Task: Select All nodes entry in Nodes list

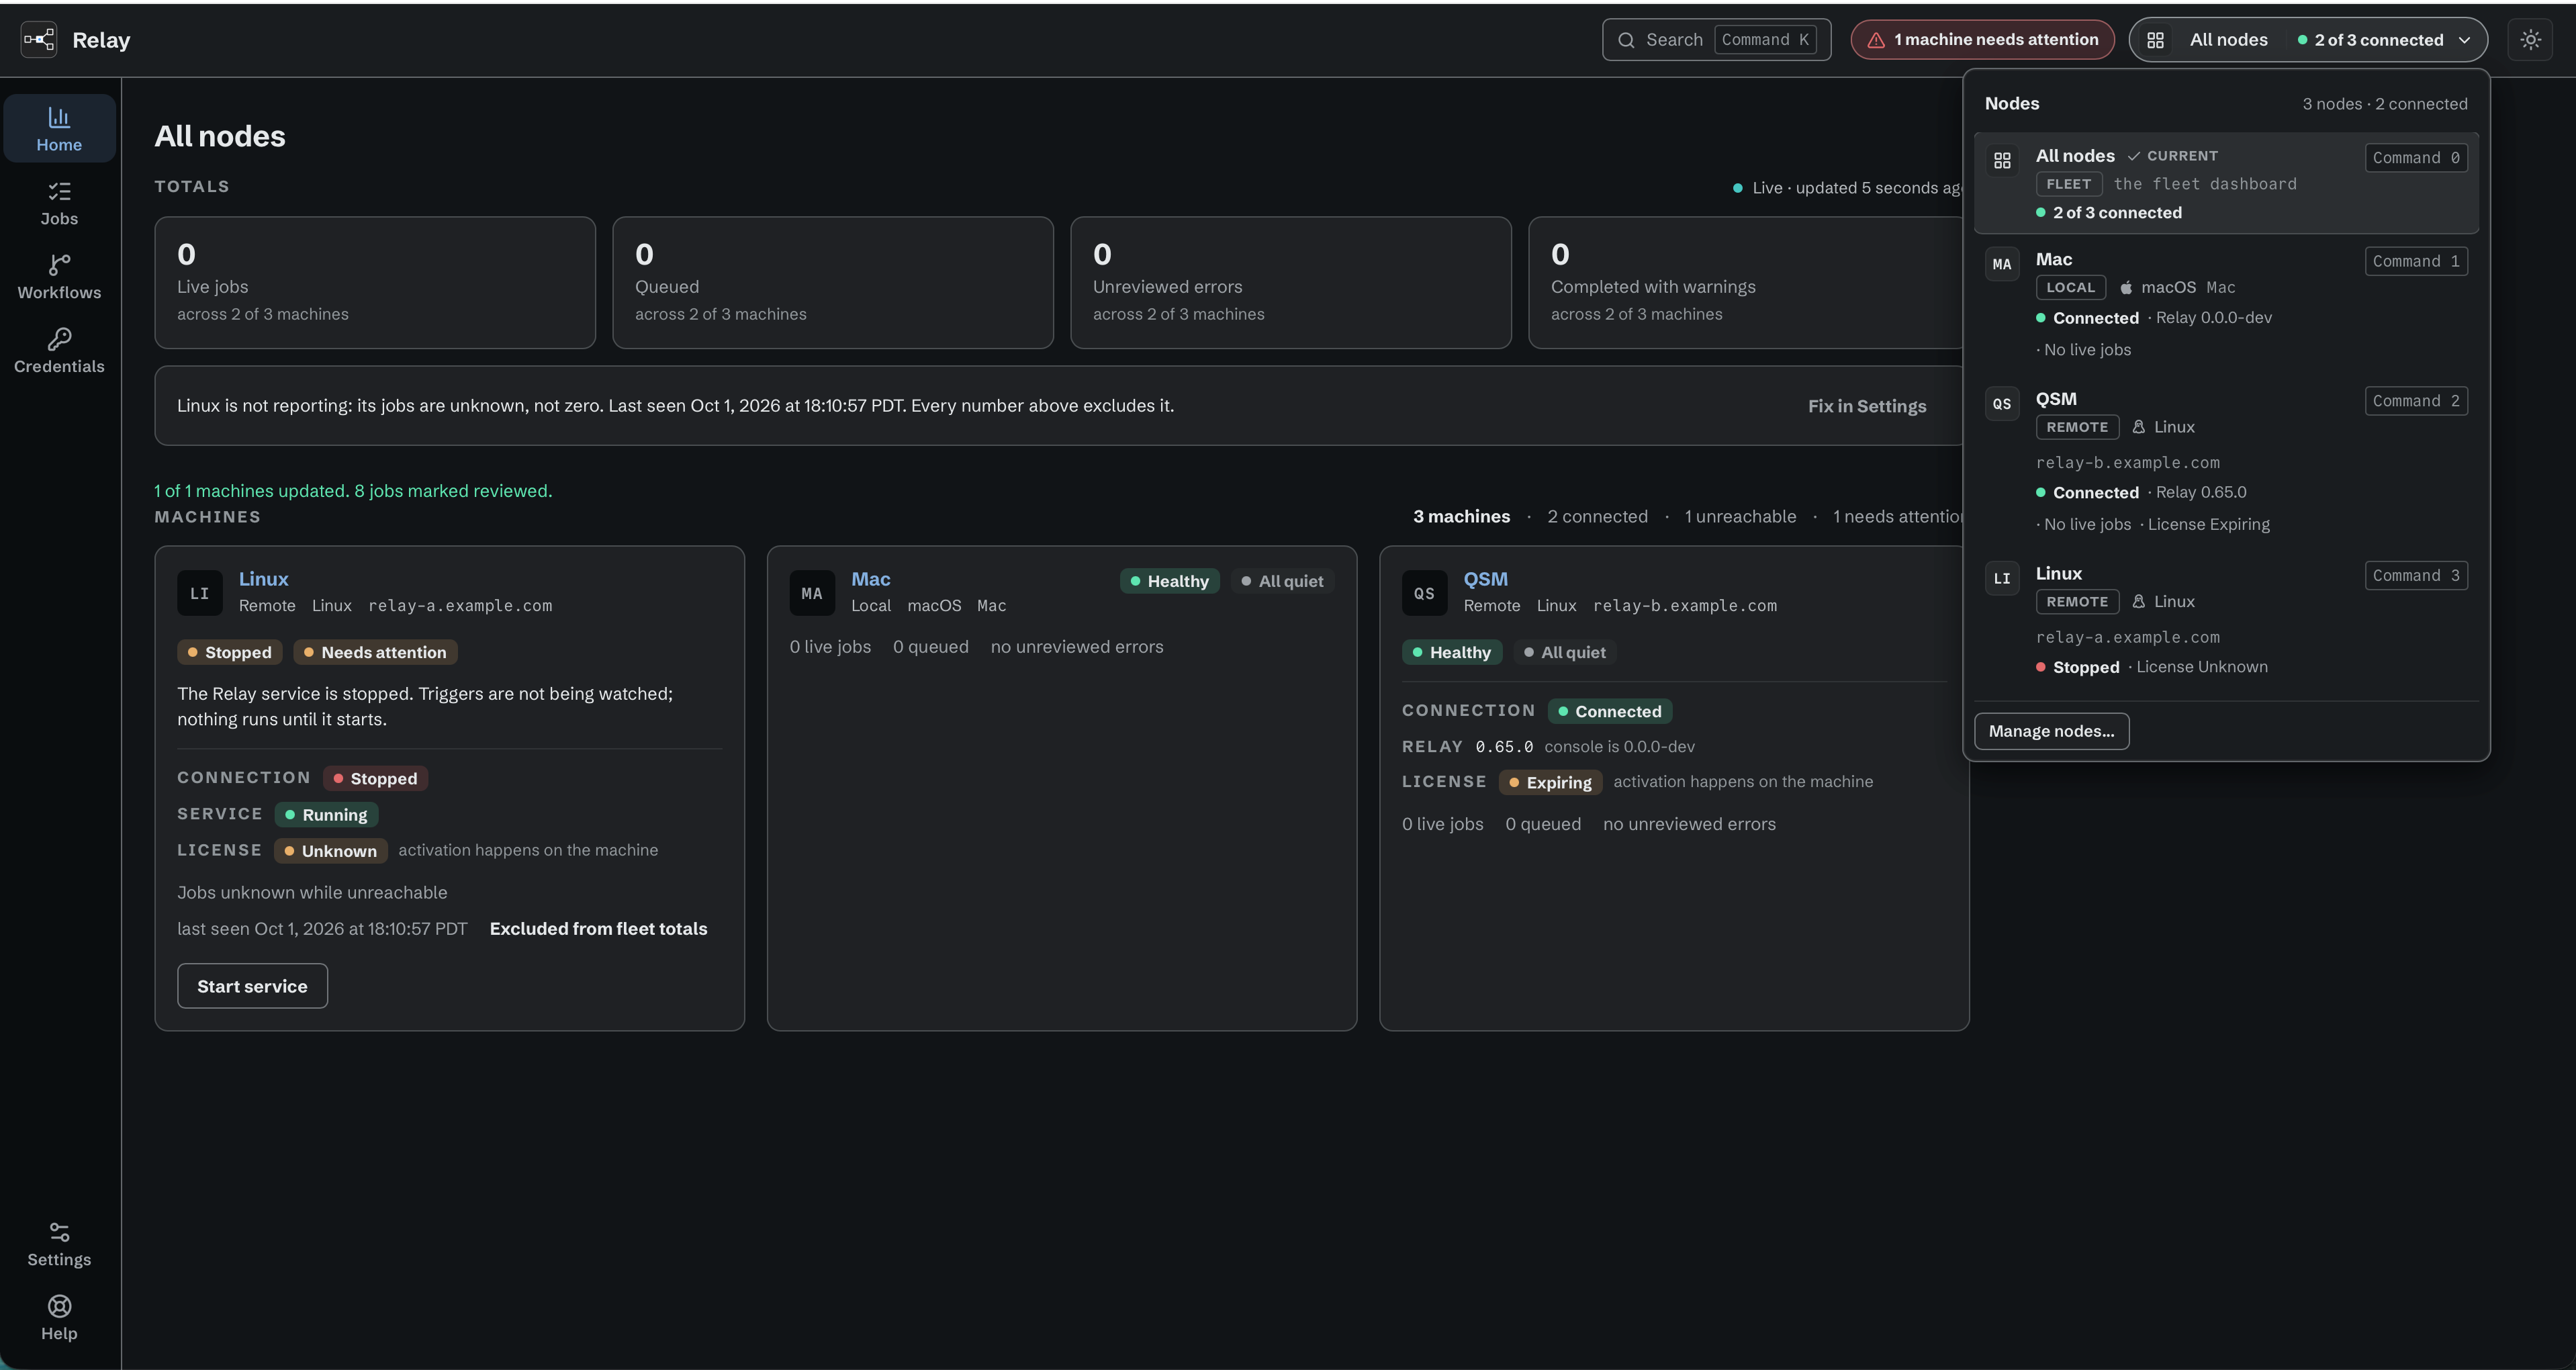Action: [2226, 183]
